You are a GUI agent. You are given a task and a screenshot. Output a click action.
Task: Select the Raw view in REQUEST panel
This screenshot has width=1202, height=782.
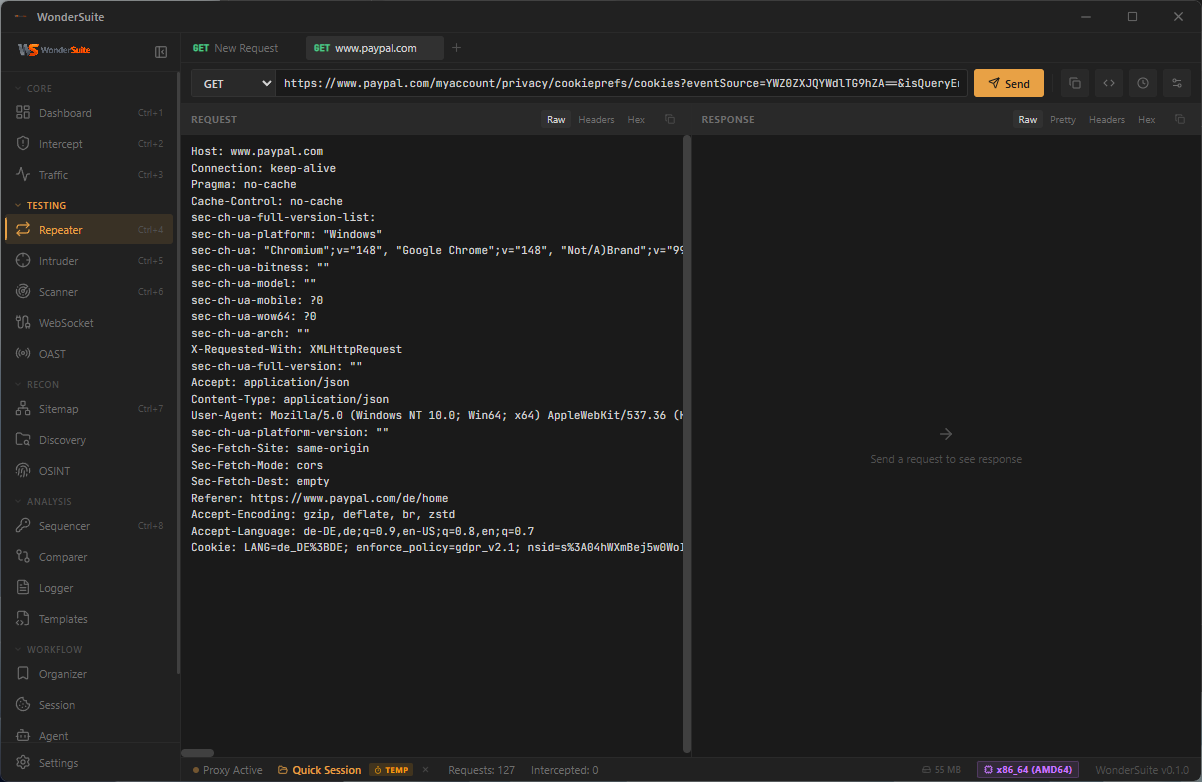coord(556,119)
